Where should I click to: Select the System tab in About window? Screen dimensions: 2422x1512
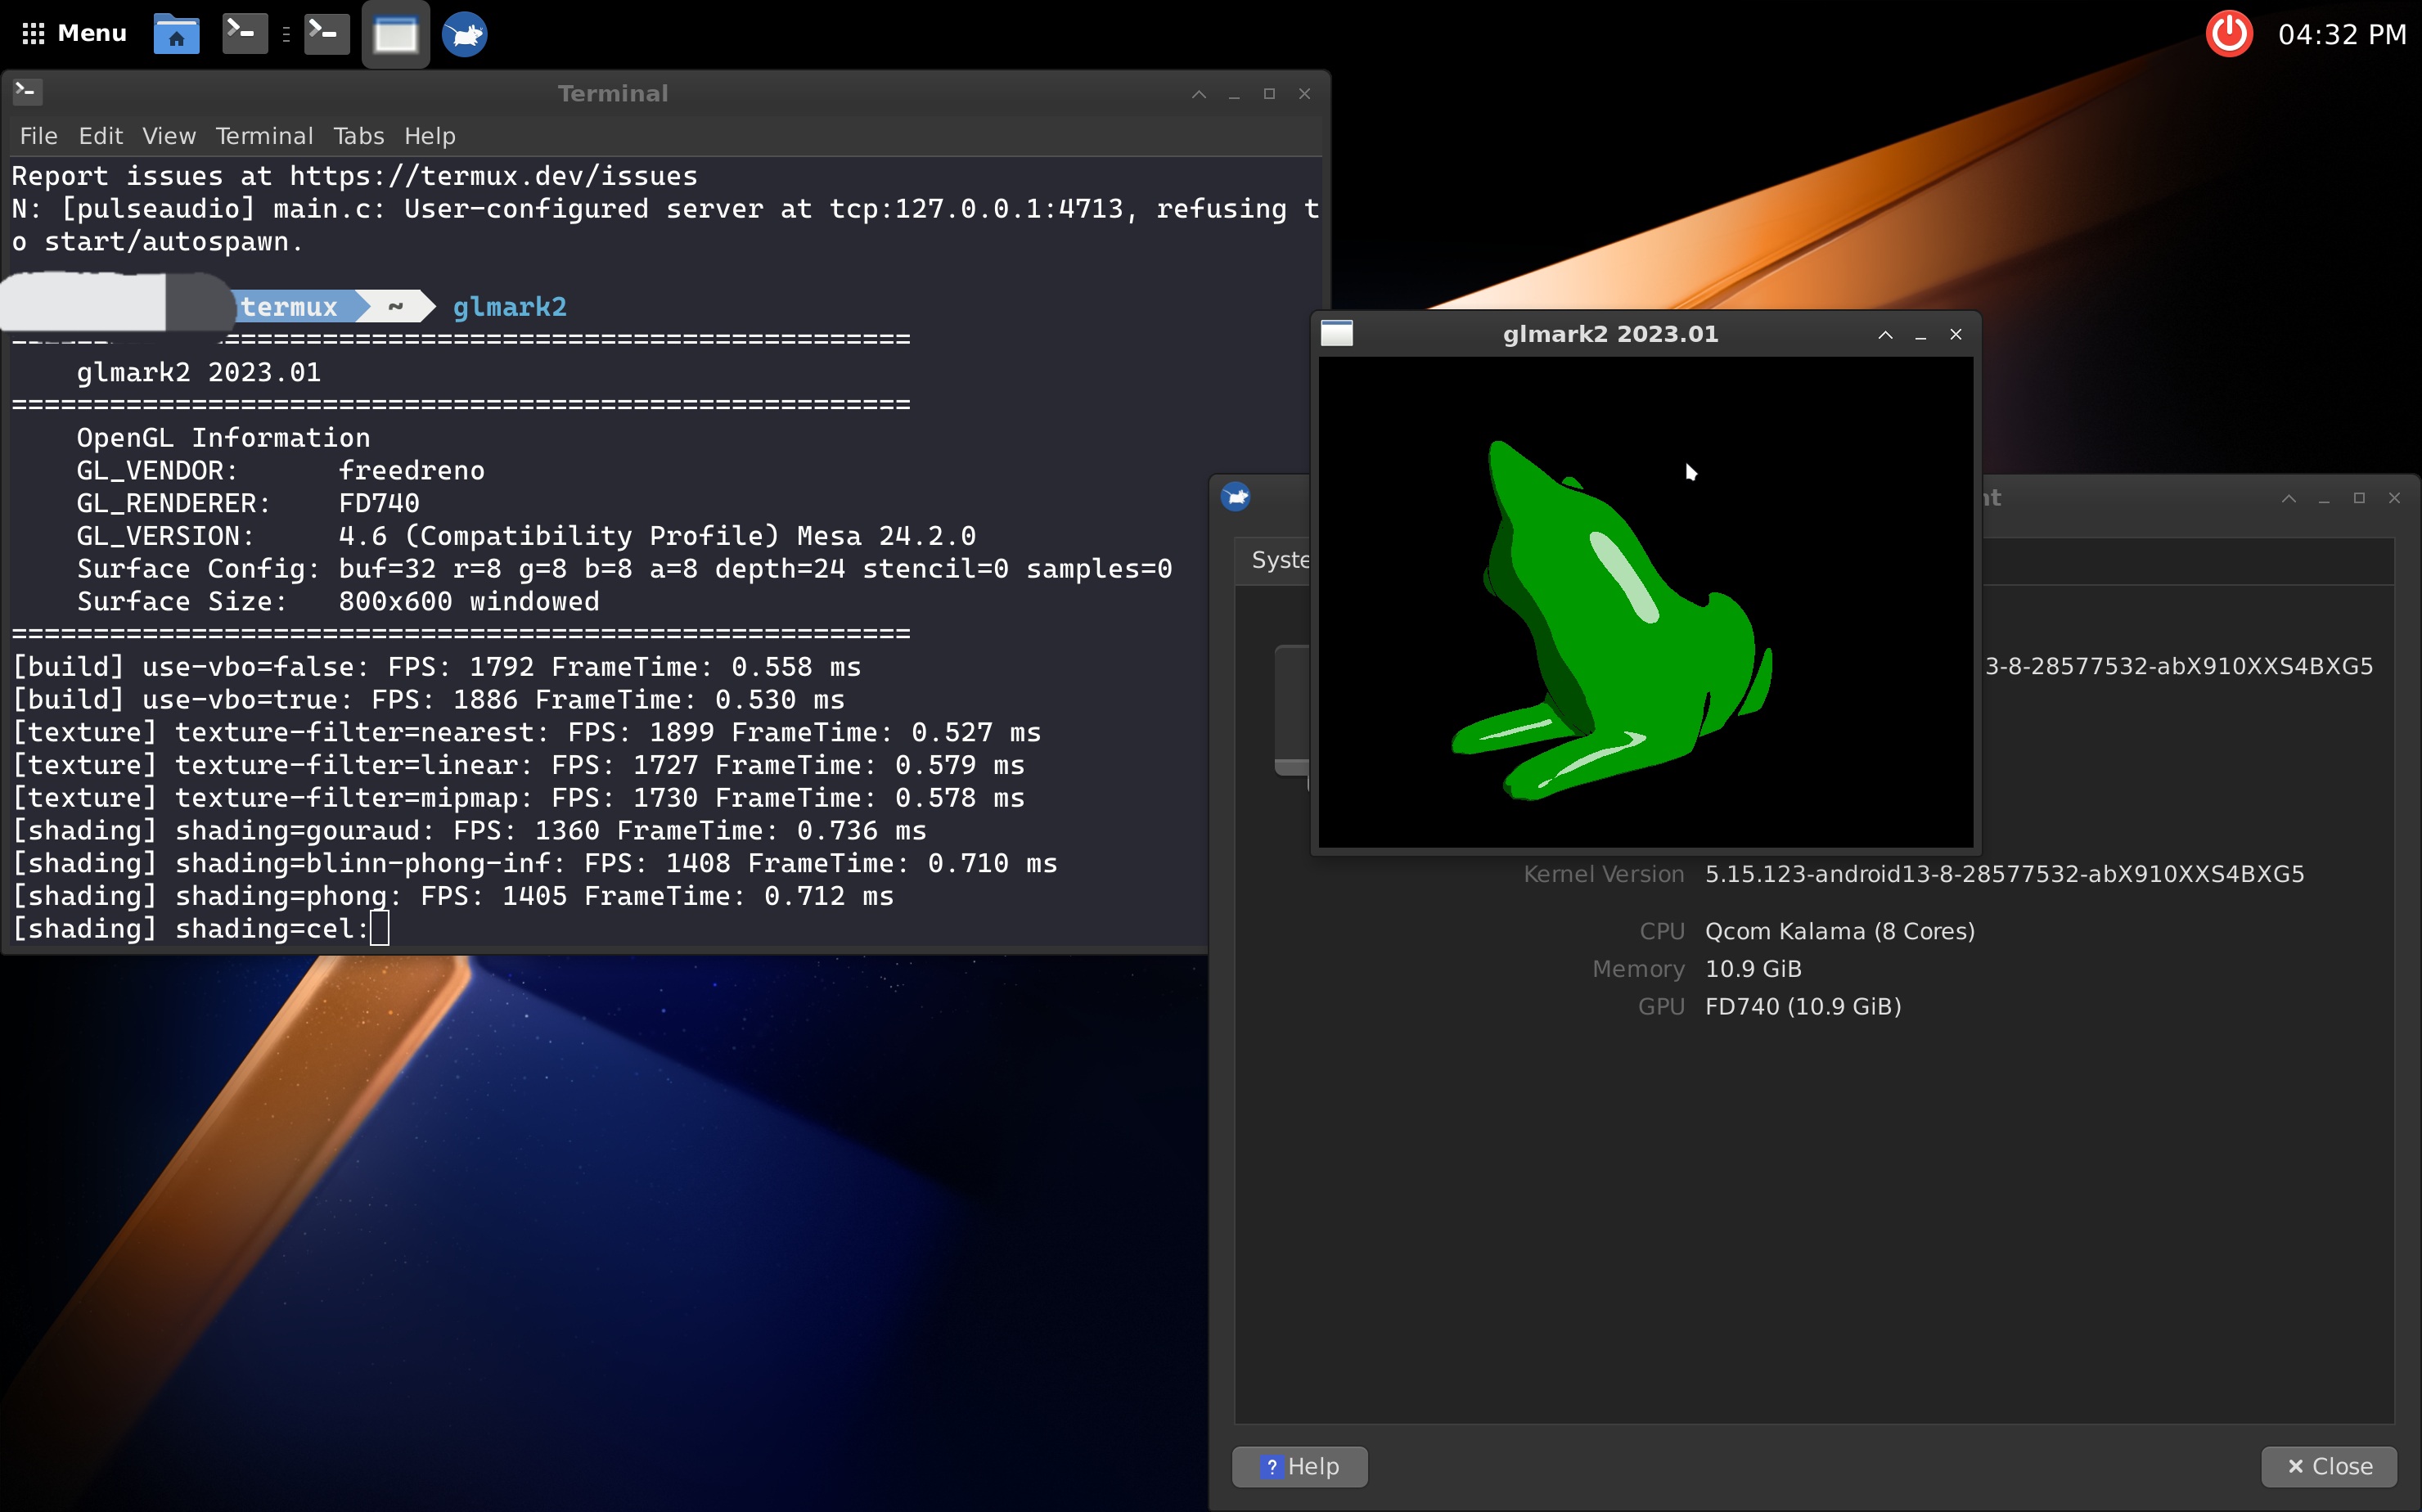1274,560
